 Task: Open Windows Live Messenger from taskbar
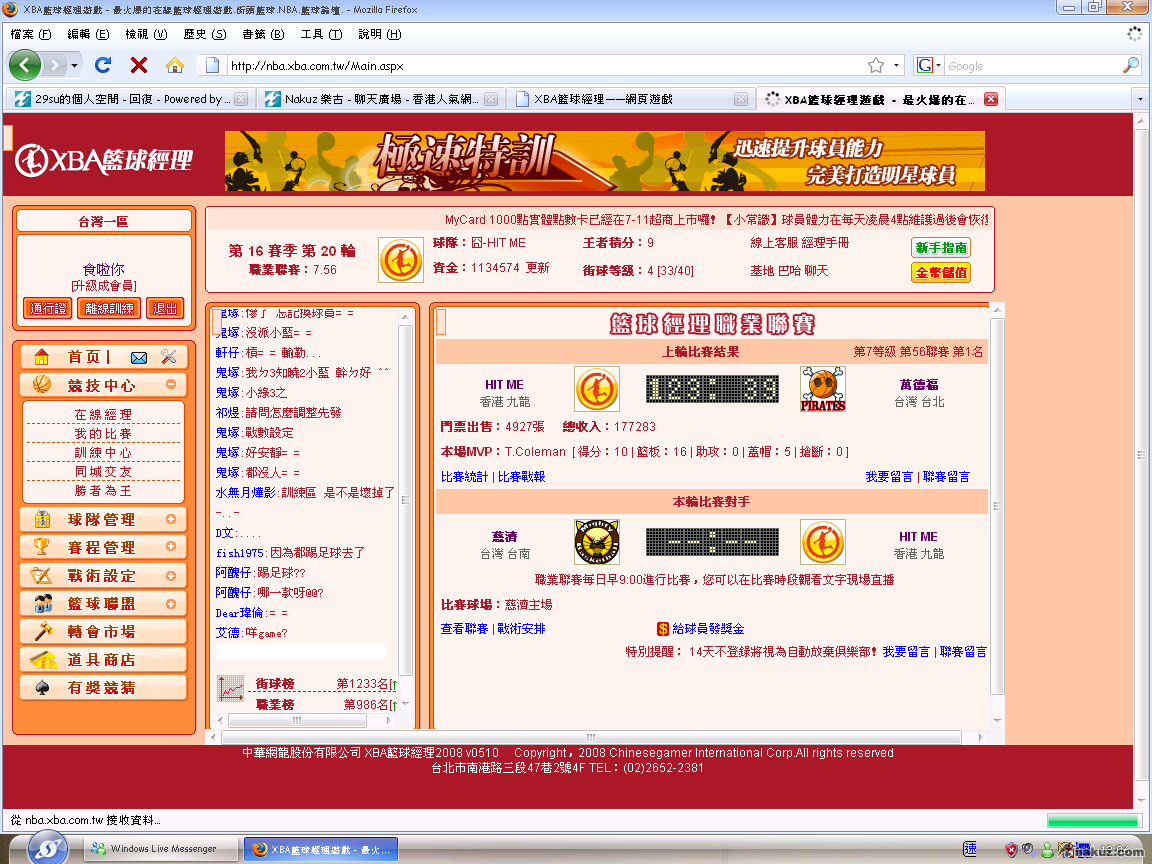155,849
